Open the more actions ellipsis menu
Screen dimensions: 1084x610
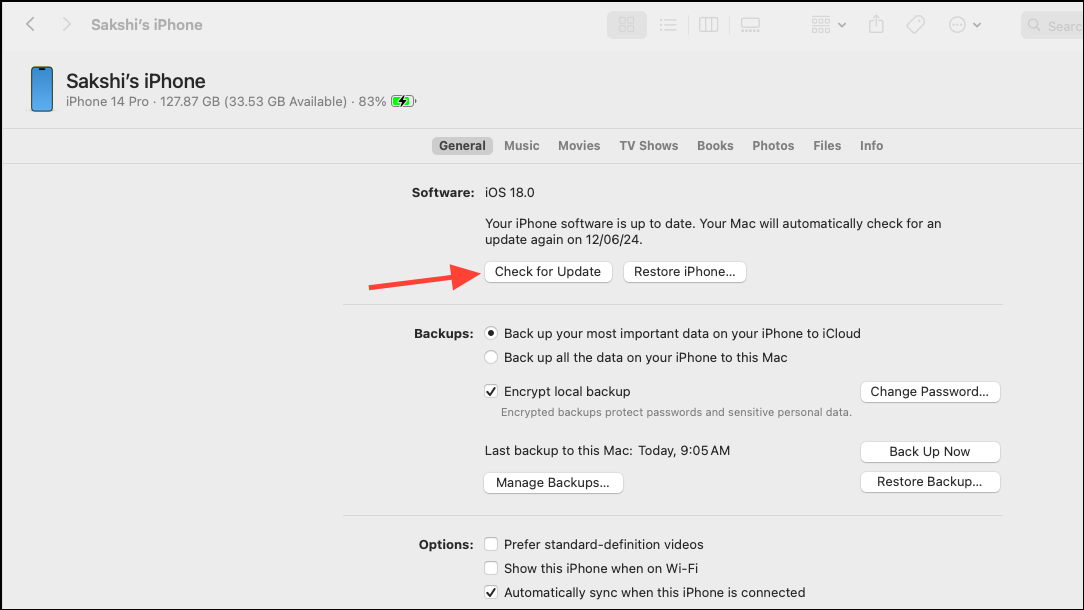(x=964, y=25)
